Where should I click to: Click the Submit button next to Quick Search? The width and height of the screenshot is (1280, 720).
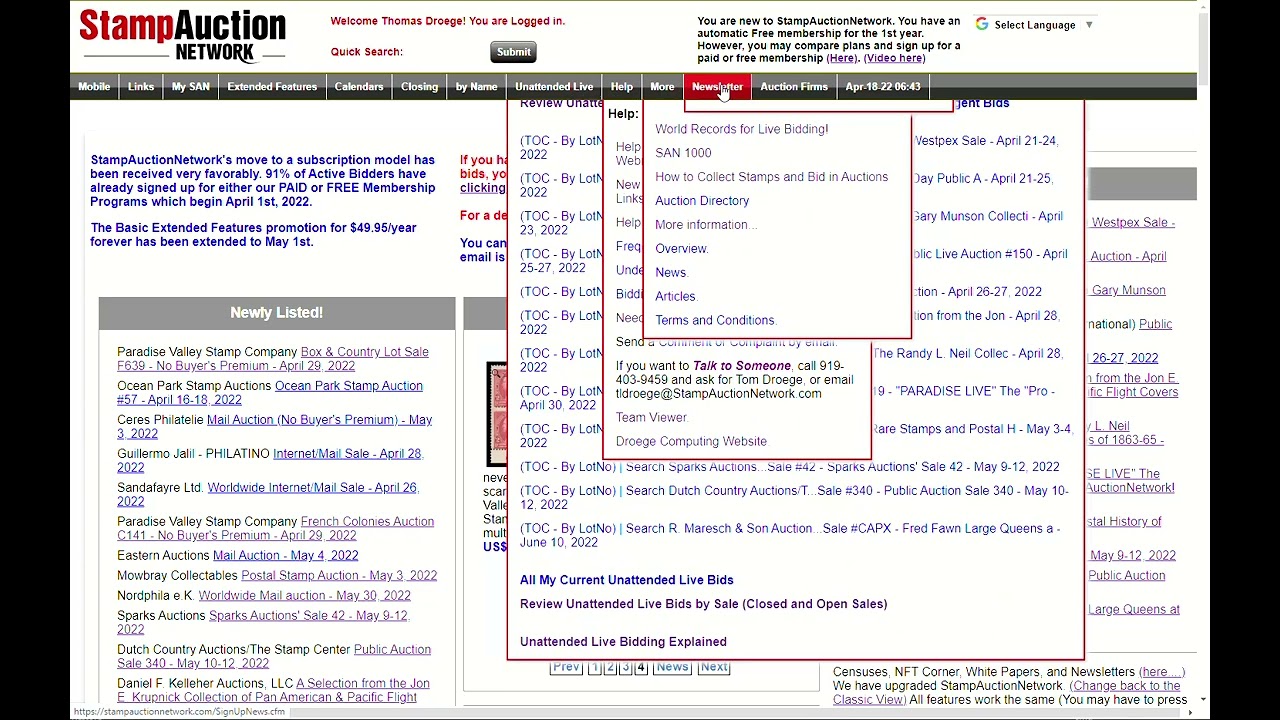pos(513,52)
